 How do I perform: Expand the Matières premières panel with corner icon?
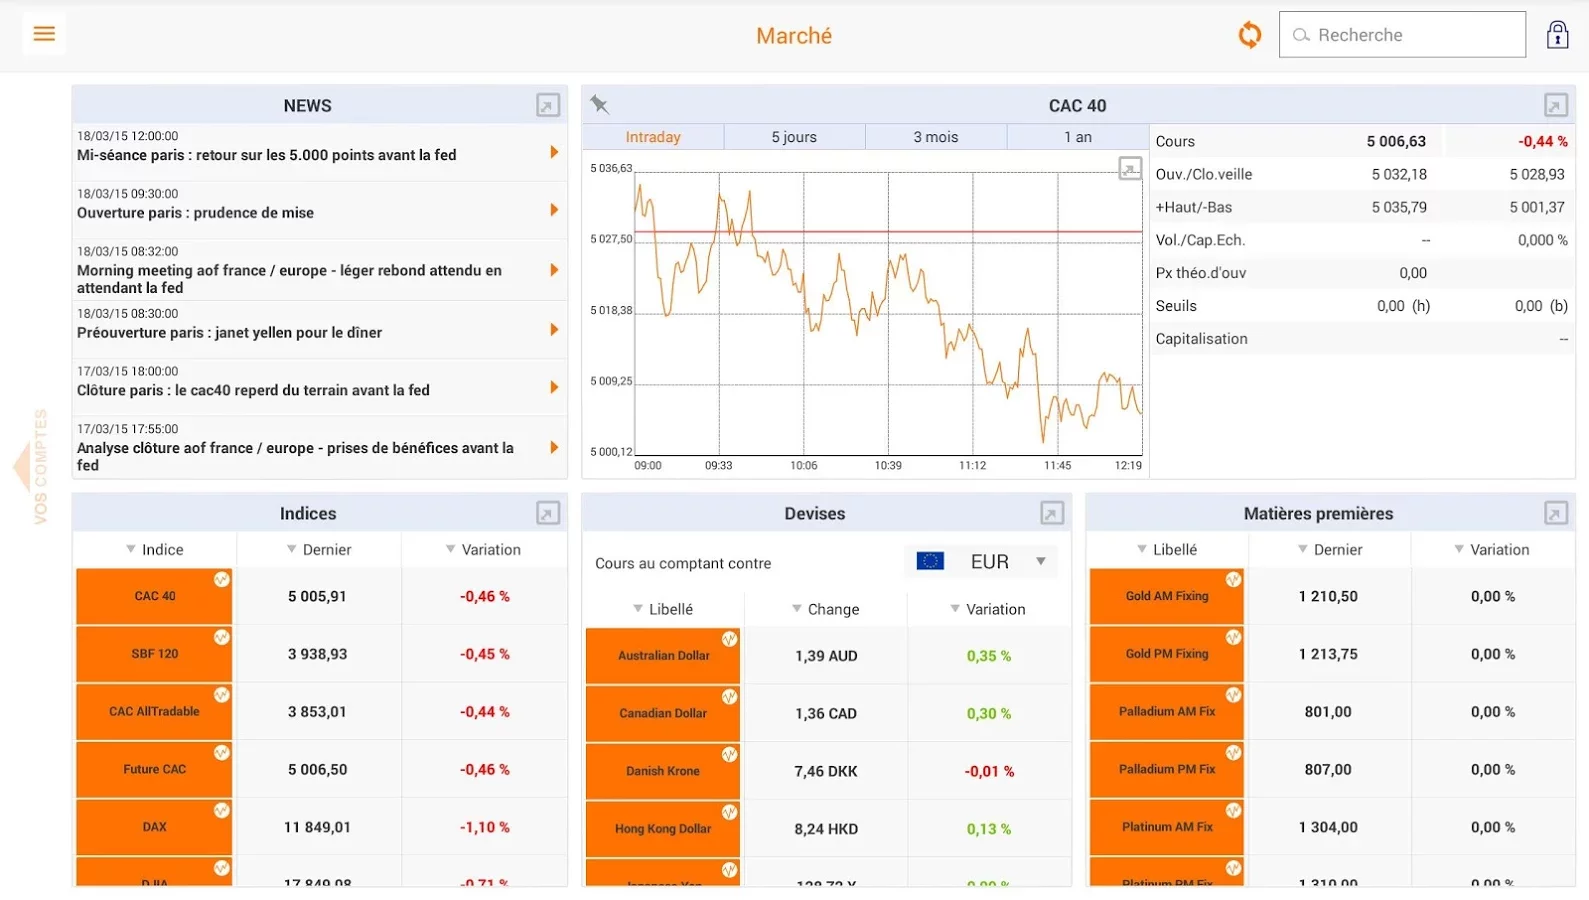click(x=1556, y=513)
